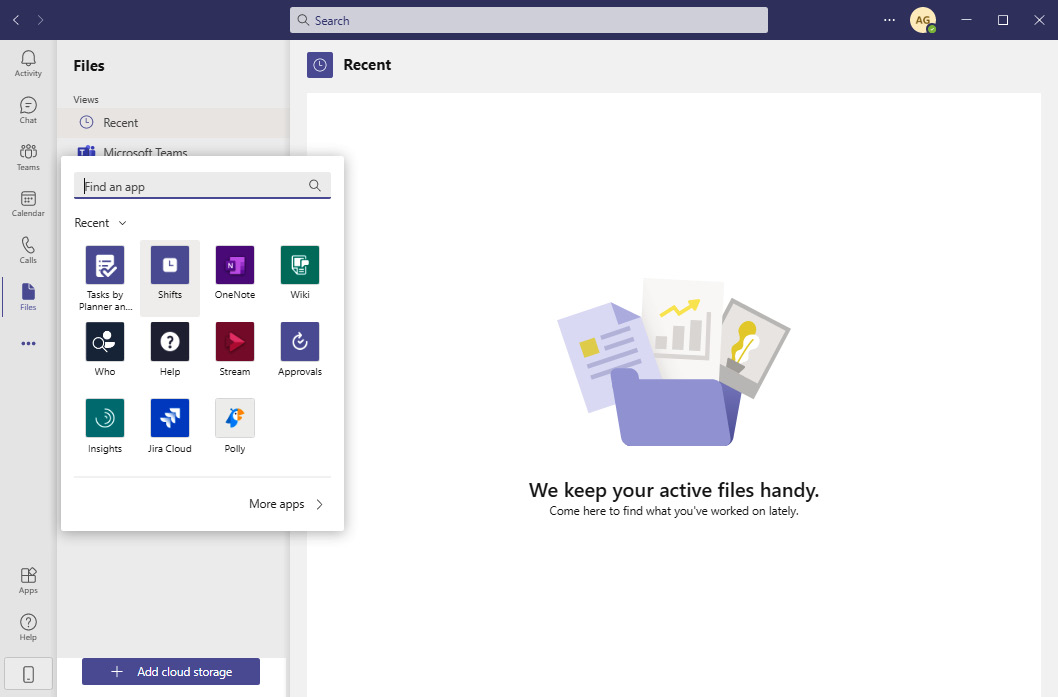Launch the Shifts app
Screen dimensions: 1058x697
(170, 278)
